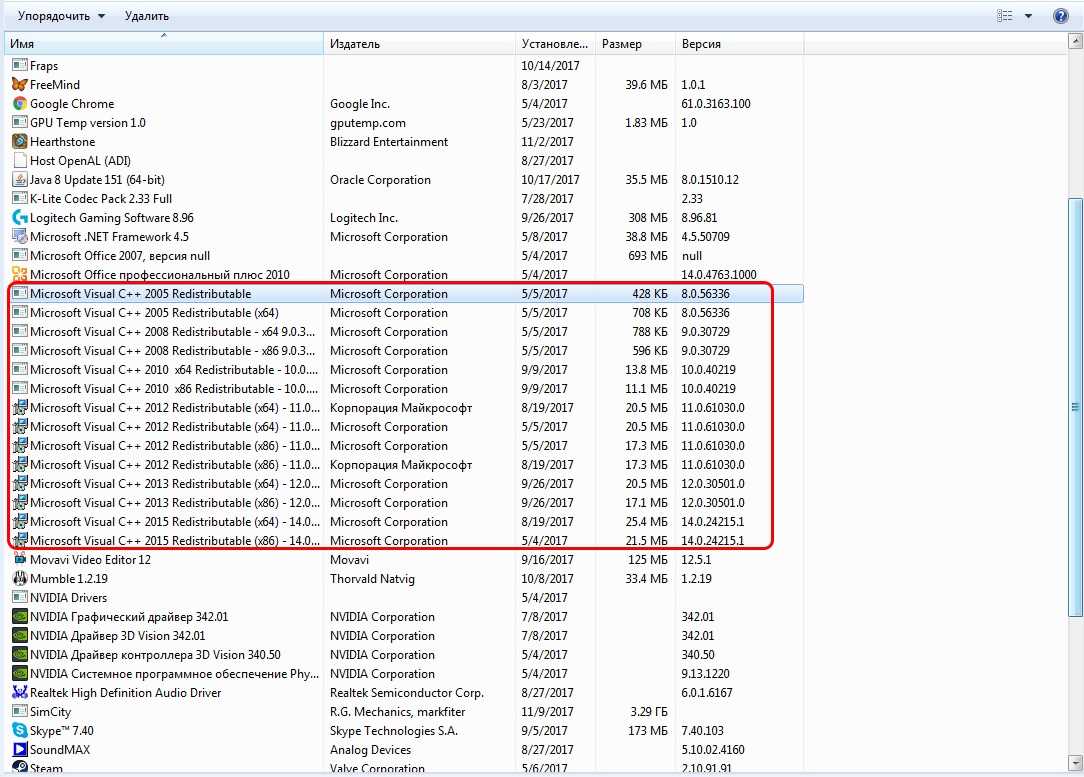1084x777 pixels.
Task: Click the Удалить button
Action: tap(147, 16)
